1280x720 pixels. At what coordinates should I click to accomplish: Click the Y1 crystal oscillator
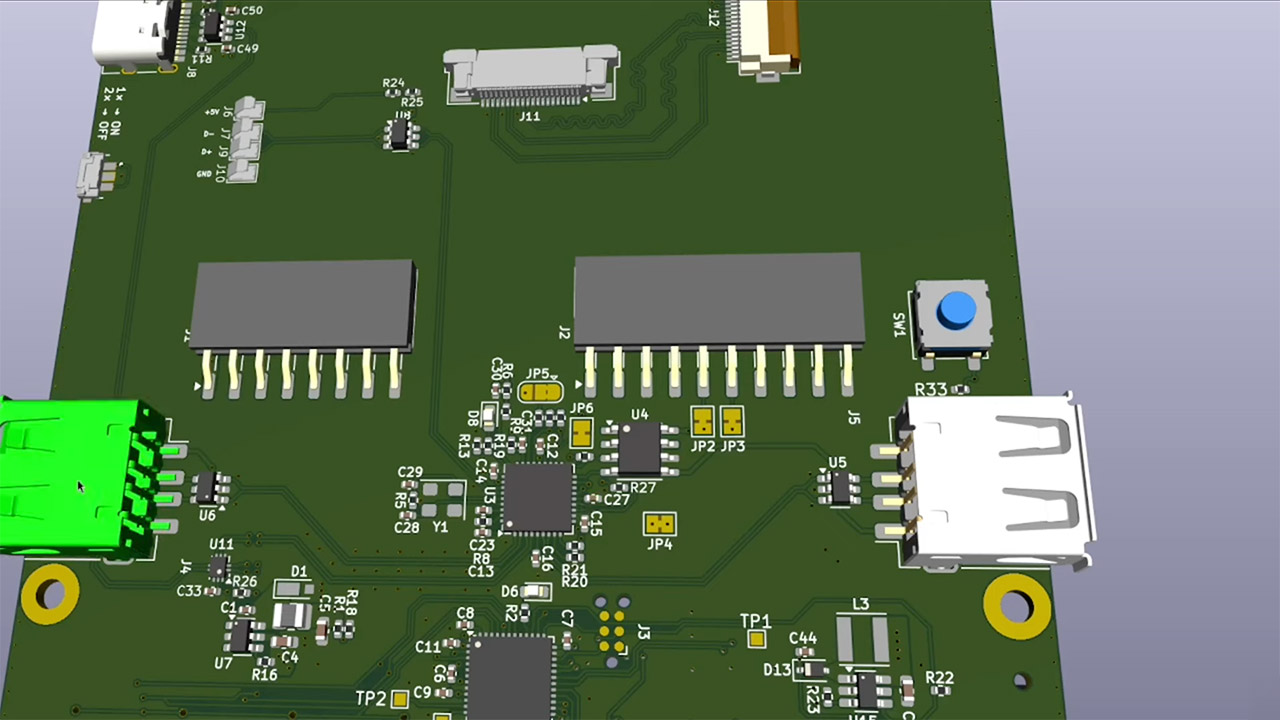443,500
